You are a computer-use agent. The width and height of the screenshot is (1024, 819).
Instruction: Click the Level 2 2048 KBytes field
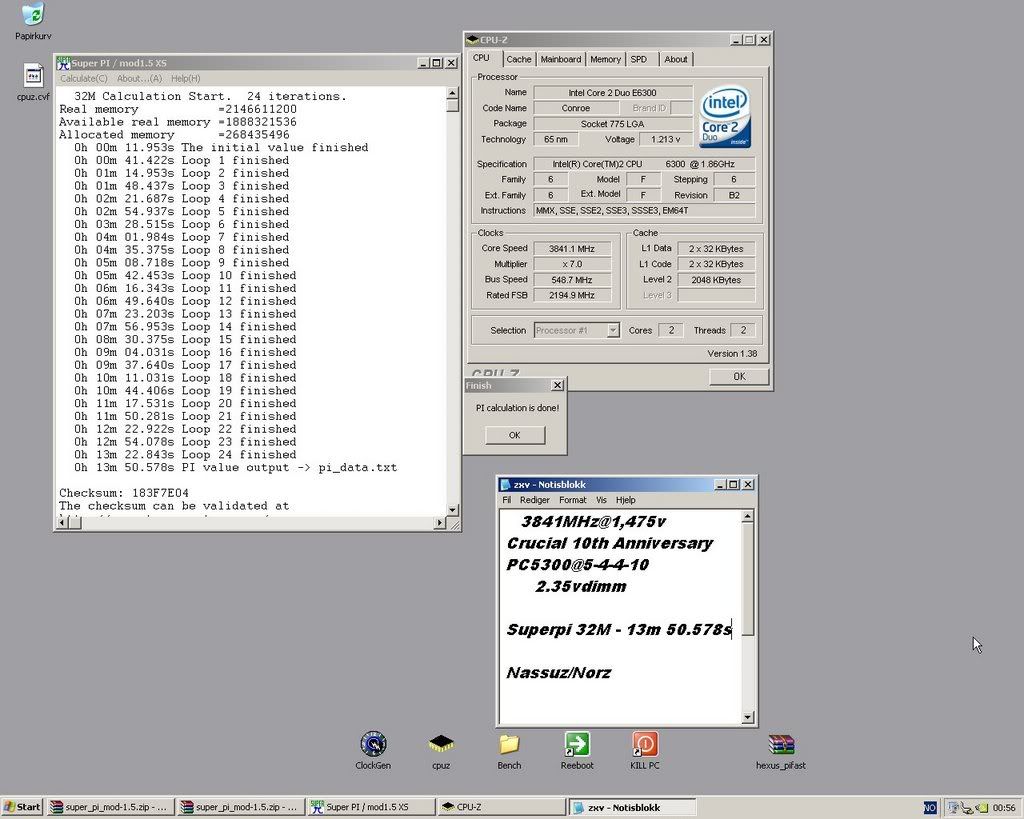pos(716,280)
